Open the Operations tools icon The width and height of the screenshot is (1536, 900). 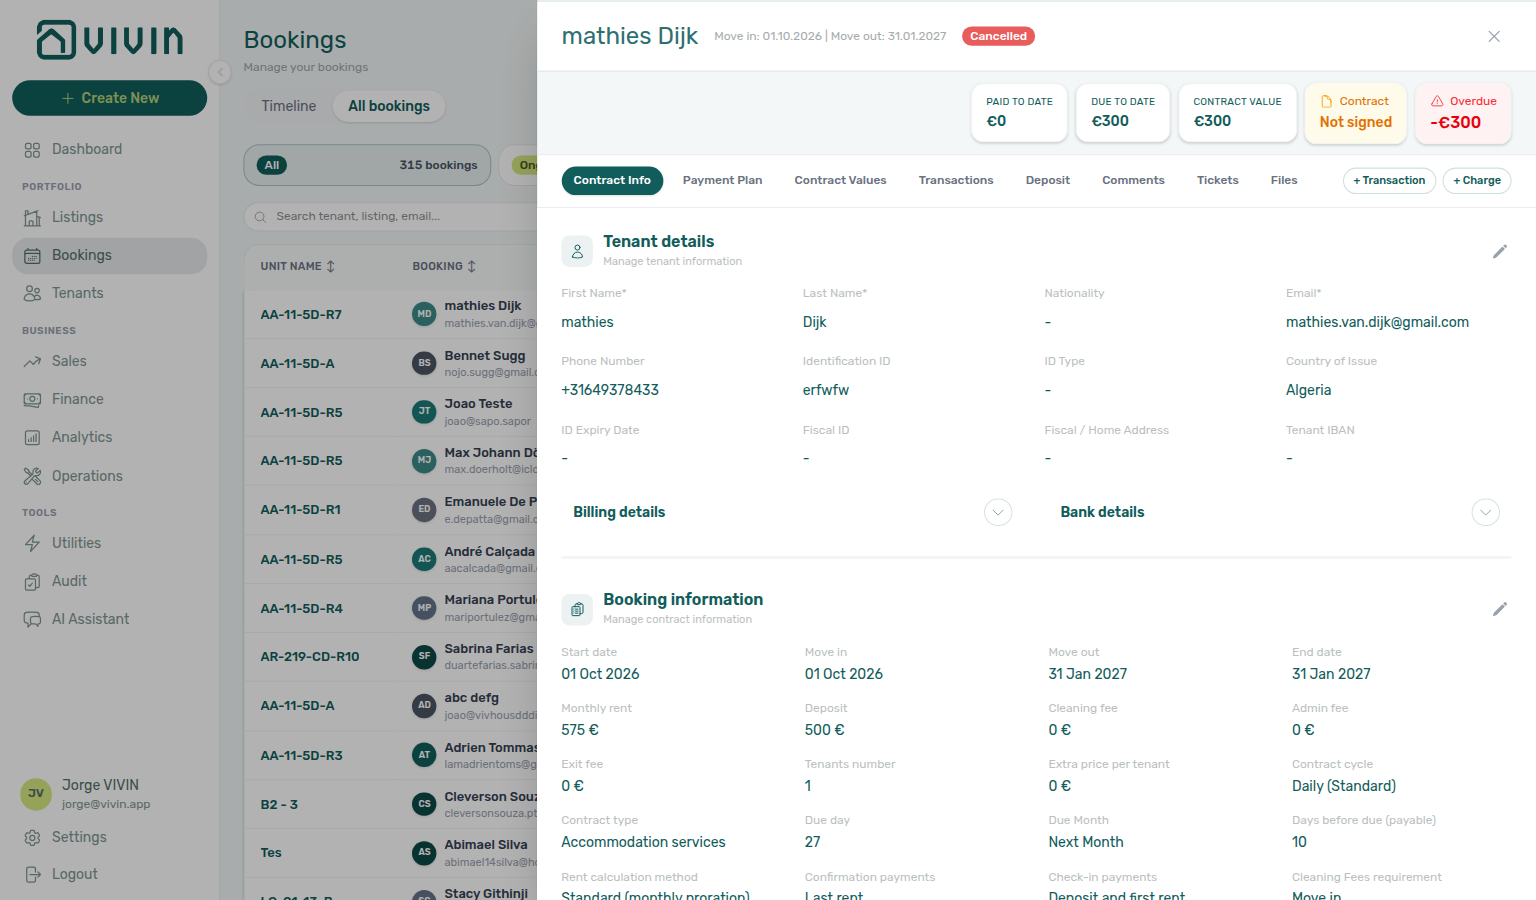click(33, 476)
